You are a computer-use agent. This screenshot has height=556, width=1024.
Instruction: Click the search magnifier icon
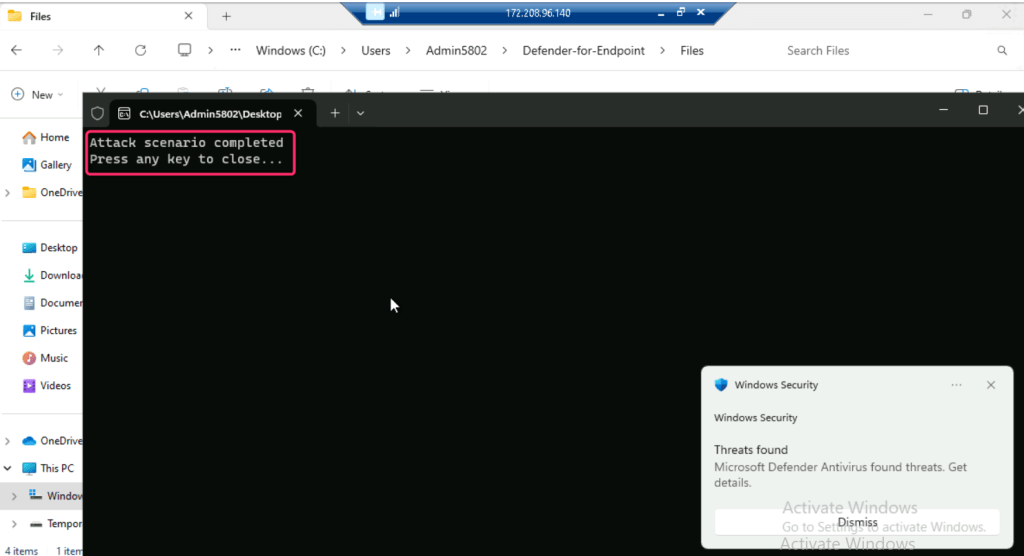(1002, 50)
